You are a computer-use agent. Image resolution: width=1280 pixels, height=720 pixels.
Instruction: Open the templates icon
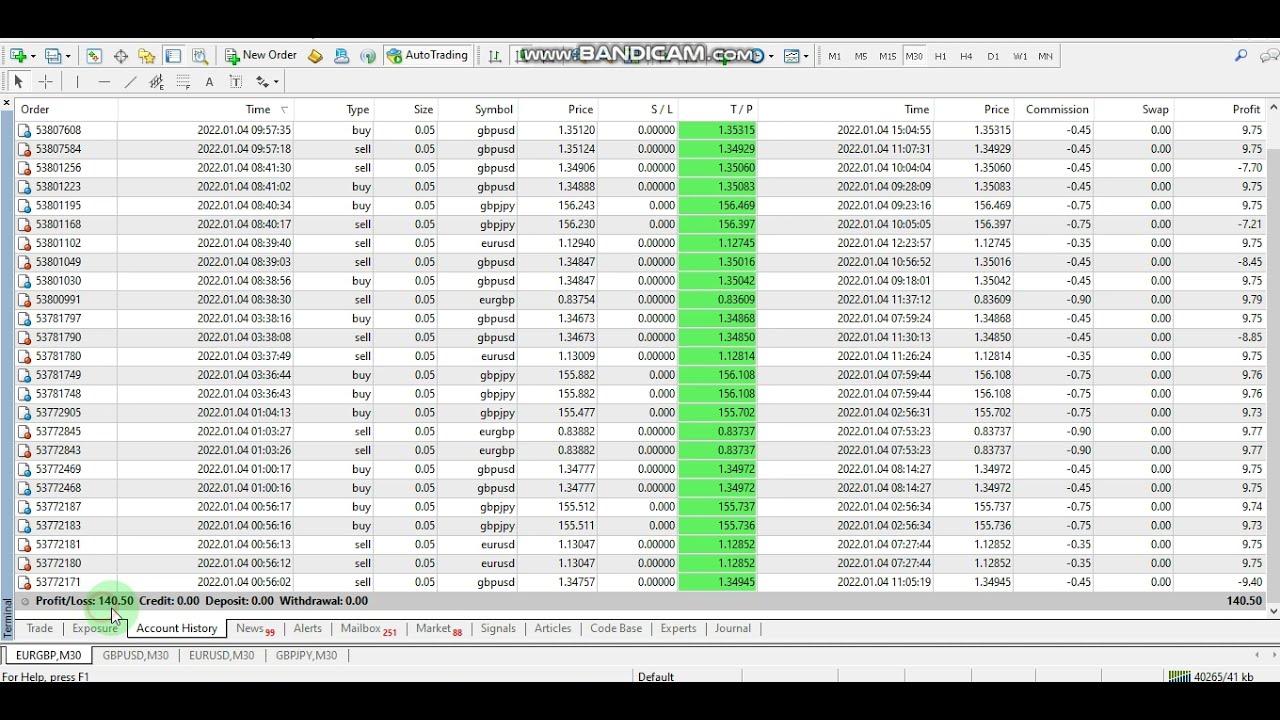(x=792, y=56)
